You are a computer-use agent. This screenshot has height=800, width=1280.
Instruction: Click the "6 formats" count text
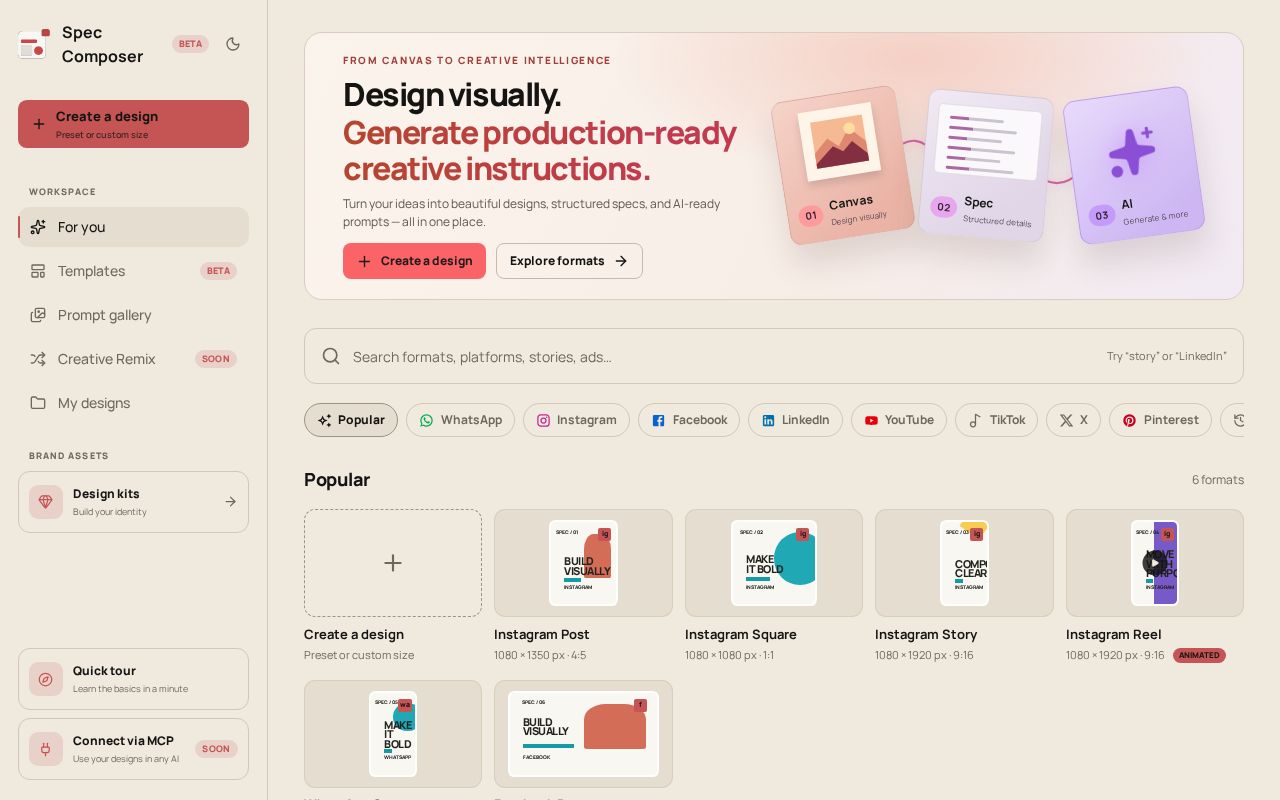pos(1218,480)
